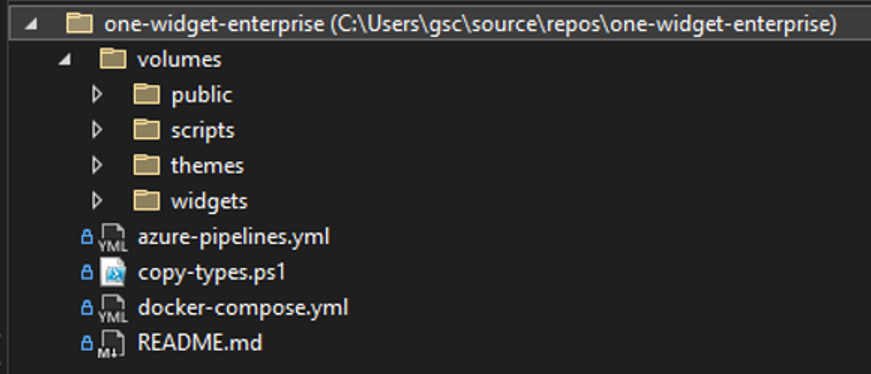Collapse the volumes folder arrow
Image resolution: width=871 pixels, height=374 pixels.
click(x=64, y=60)
